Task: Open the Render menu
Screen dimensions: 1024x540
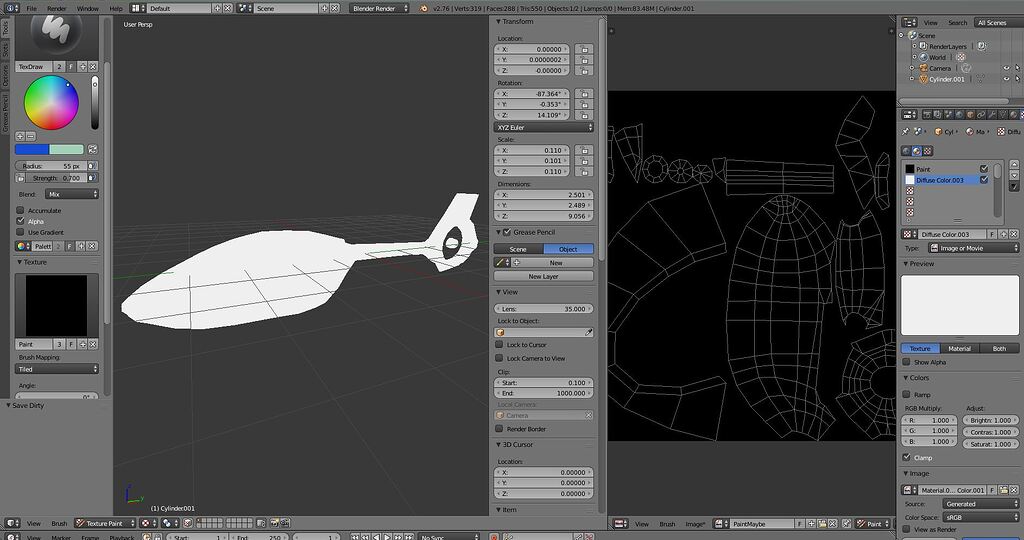Action: point(57,8)
